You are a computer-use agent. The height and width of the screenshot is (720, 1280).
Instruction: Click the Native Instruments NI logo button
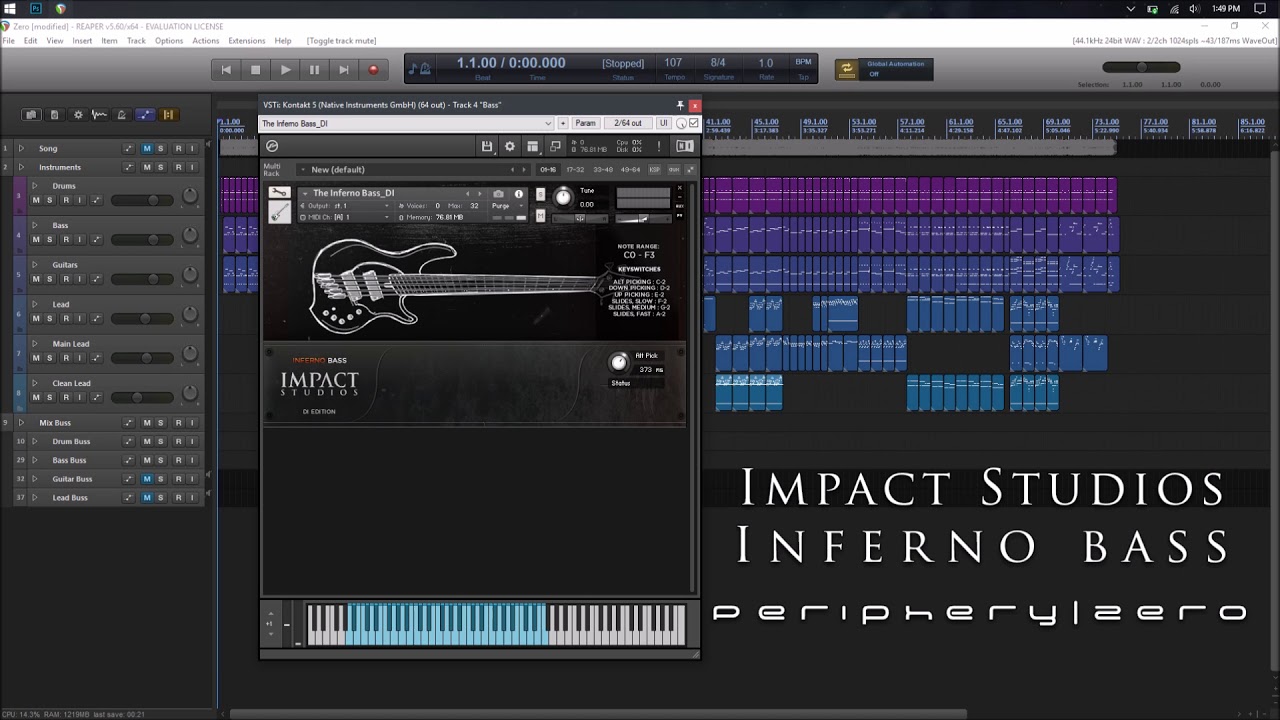pos(685,146)
